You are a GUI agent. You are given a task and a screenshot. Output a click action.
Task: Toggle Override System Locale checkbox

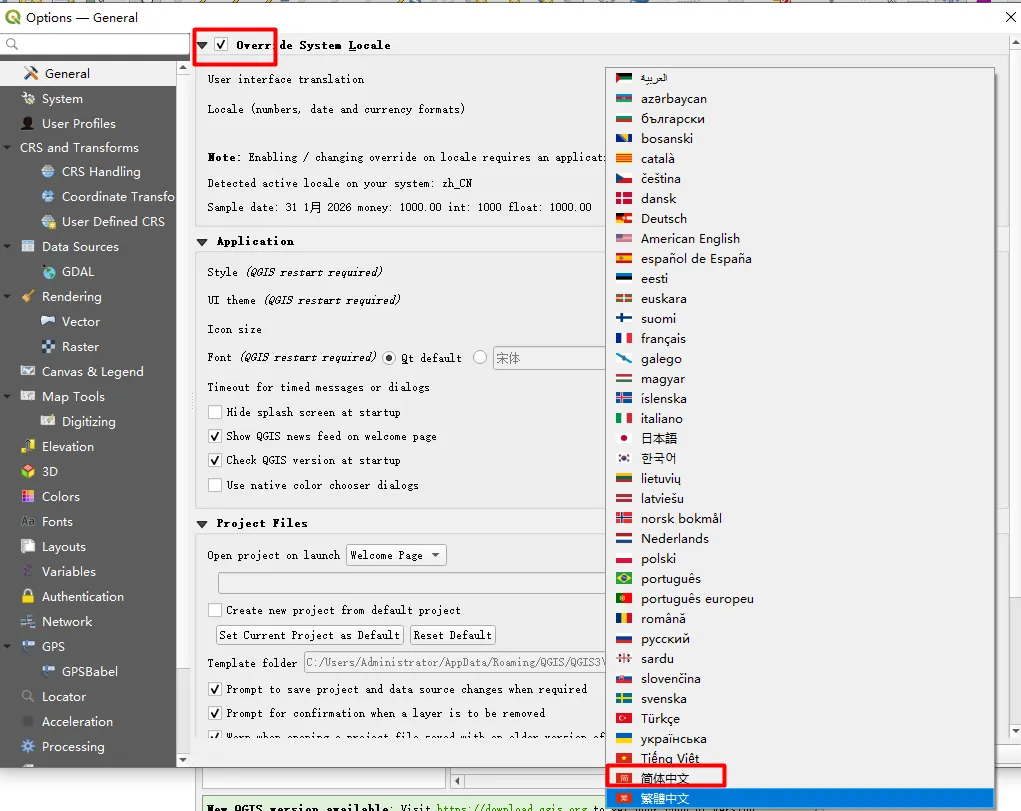(221, 45)
